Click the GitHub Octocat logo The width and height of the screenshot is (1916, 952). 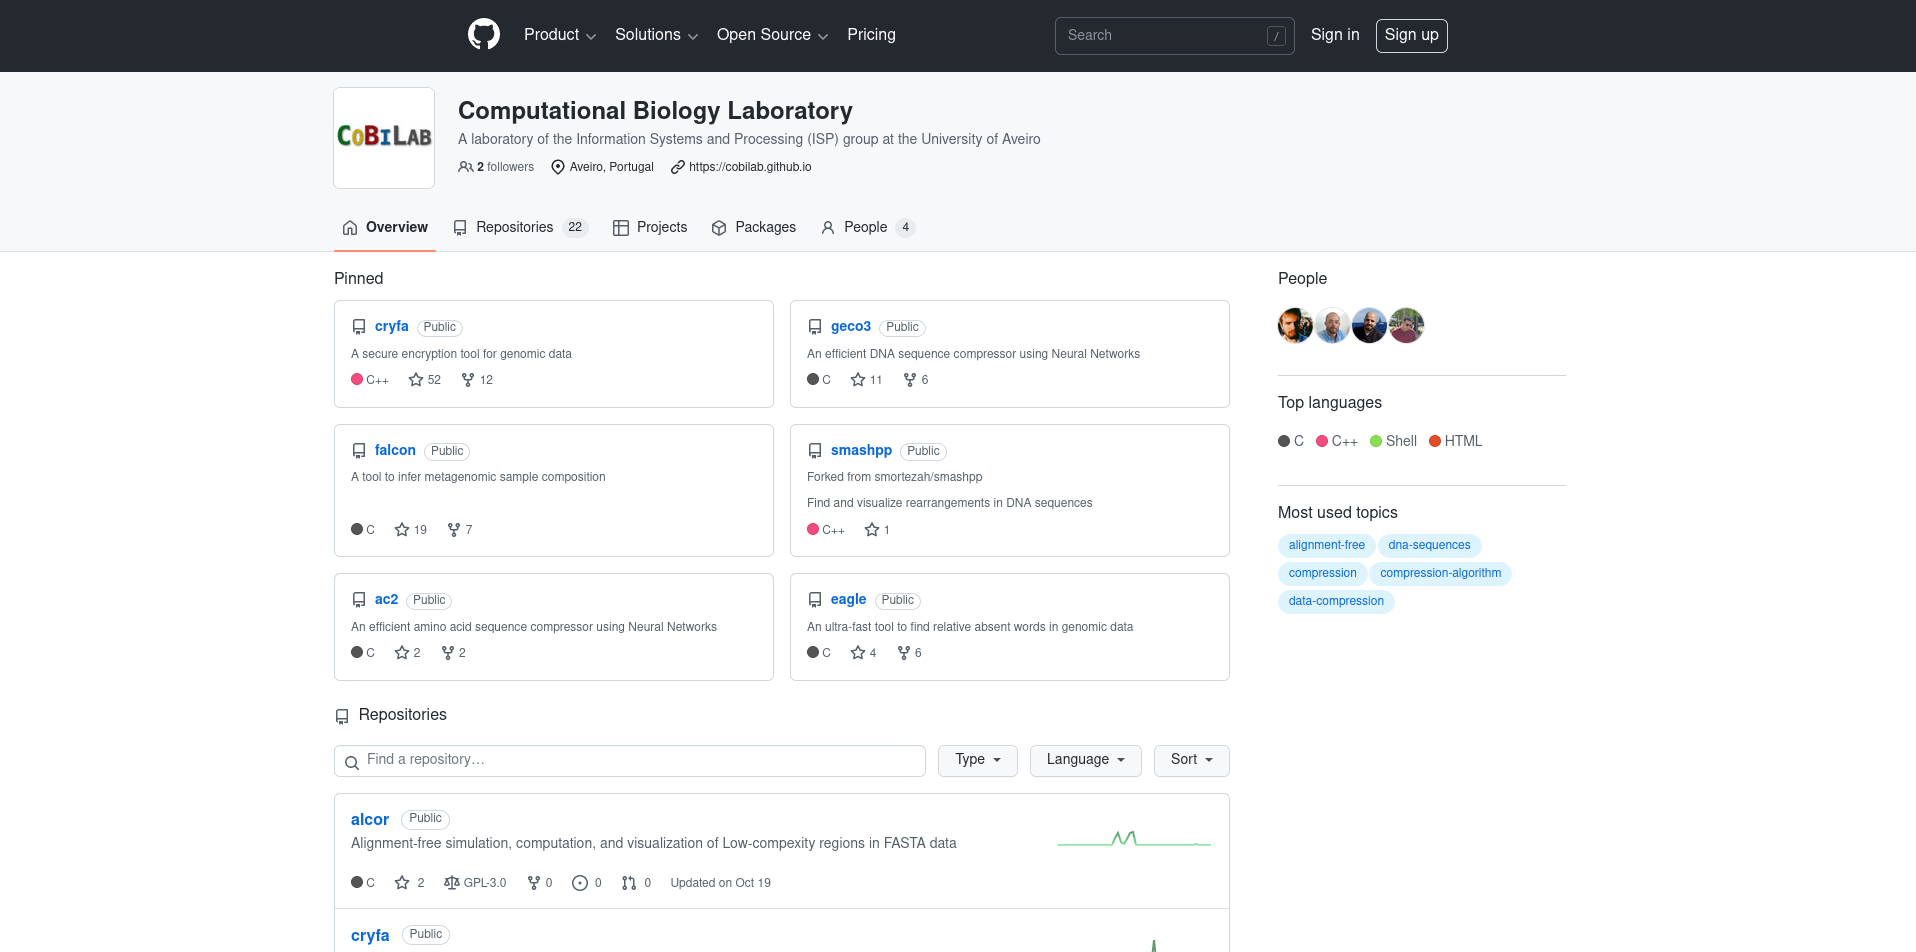[484, 35]
